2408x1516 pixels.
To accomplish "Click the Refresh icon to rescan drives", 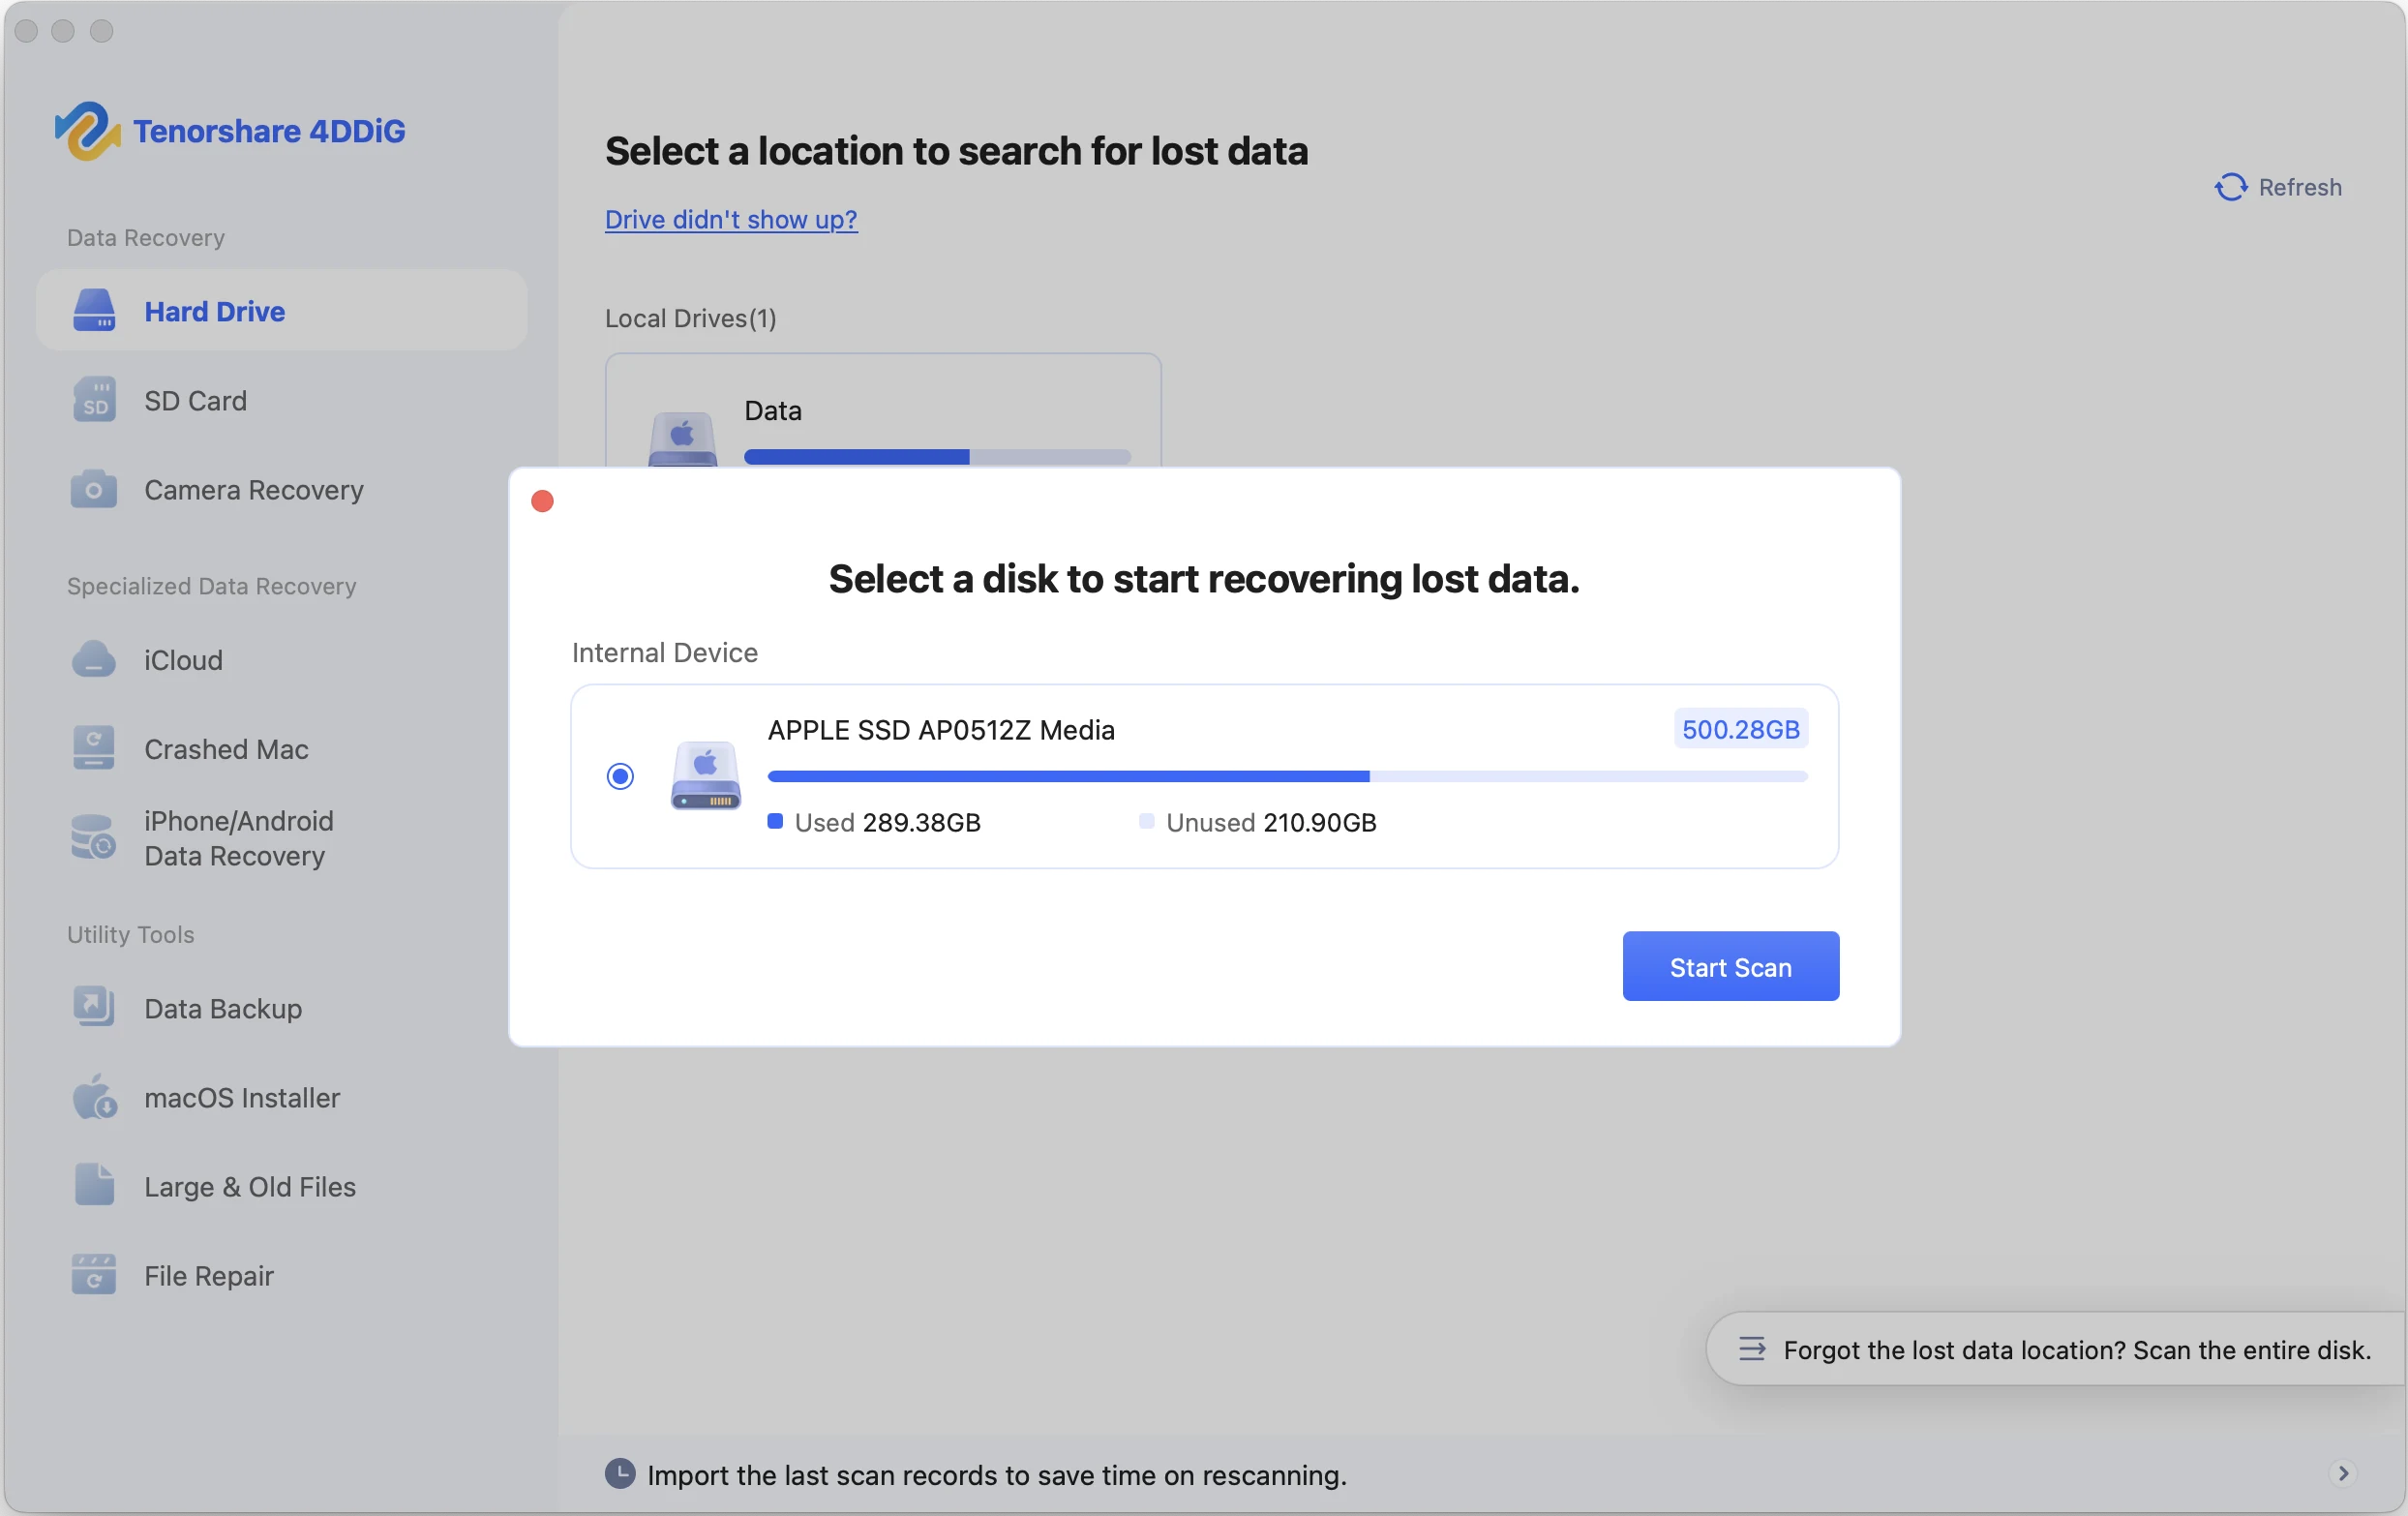I will pyautogui.click(x=2230, y=187).
